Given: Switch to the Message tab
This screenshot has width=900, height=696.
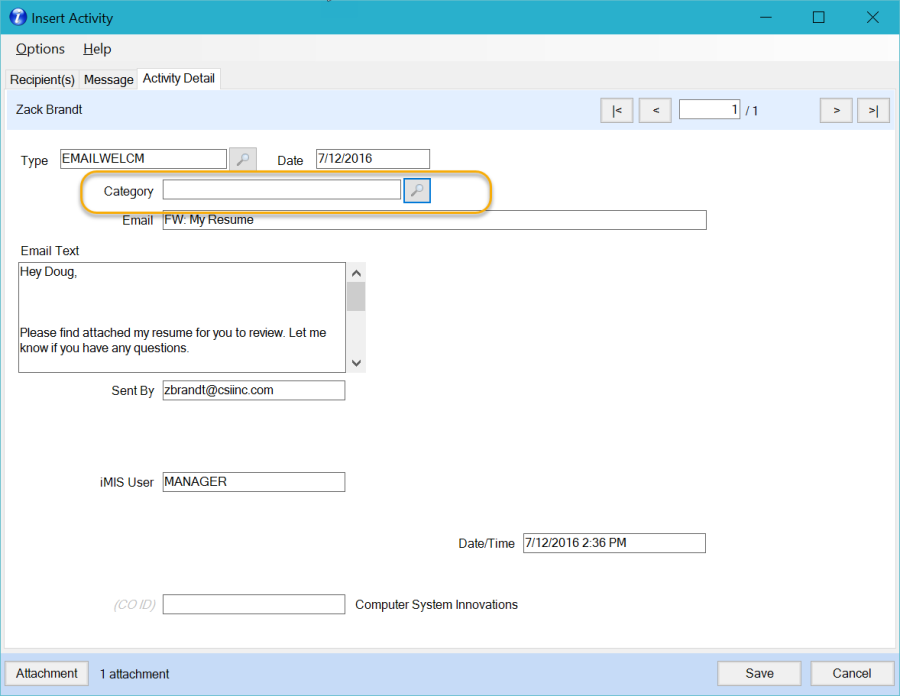Looking at the screenshot, I should 108,79.
